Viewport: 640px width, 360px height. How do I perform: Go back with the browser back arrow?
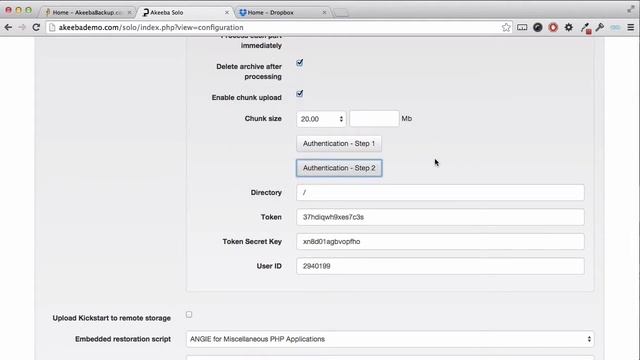[8, 27]
